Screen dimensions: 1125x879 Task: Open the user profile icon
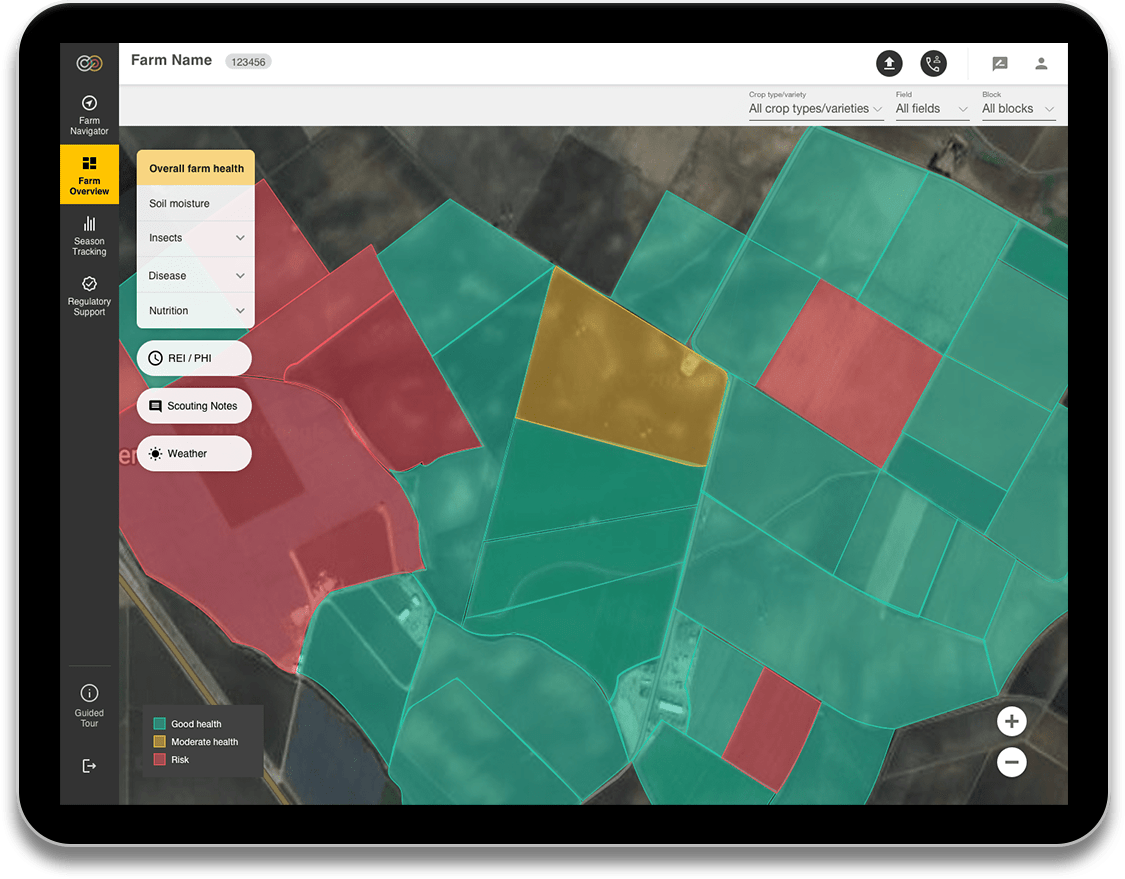click(1041, 64)
